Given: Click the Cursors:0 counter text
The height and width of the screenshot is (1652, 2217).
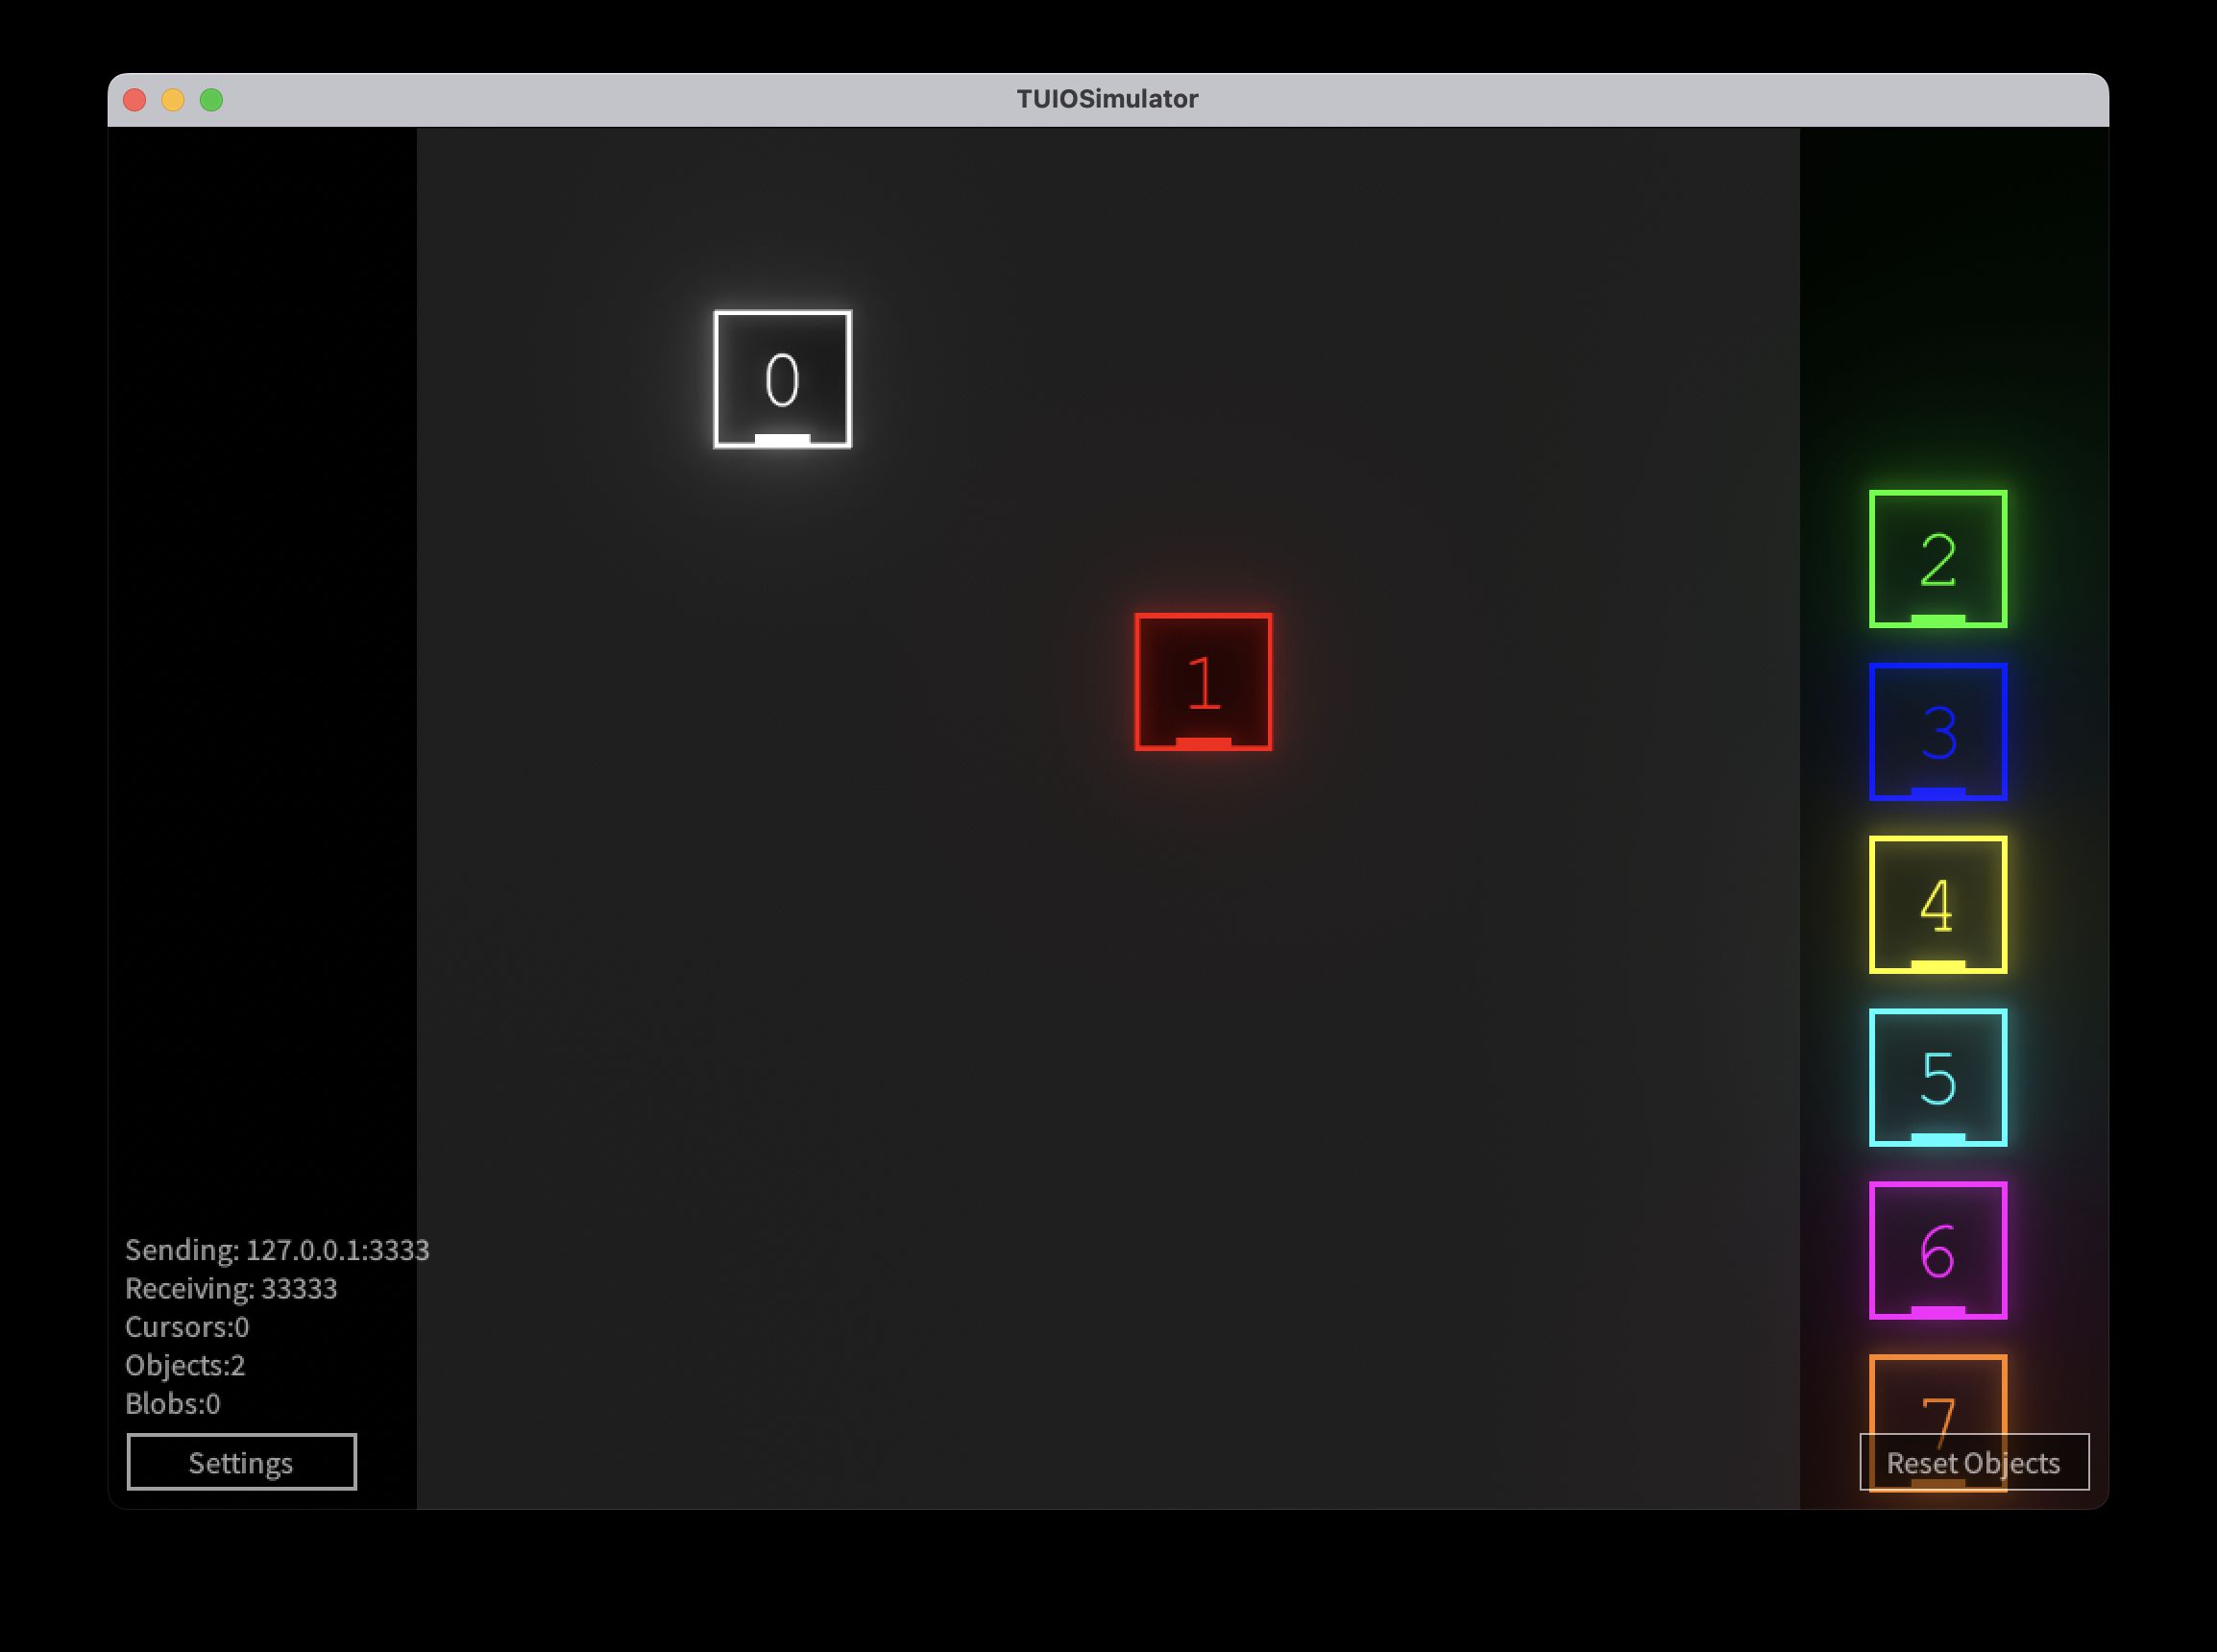Looking at the screenshot, I should click(187, 1327).
